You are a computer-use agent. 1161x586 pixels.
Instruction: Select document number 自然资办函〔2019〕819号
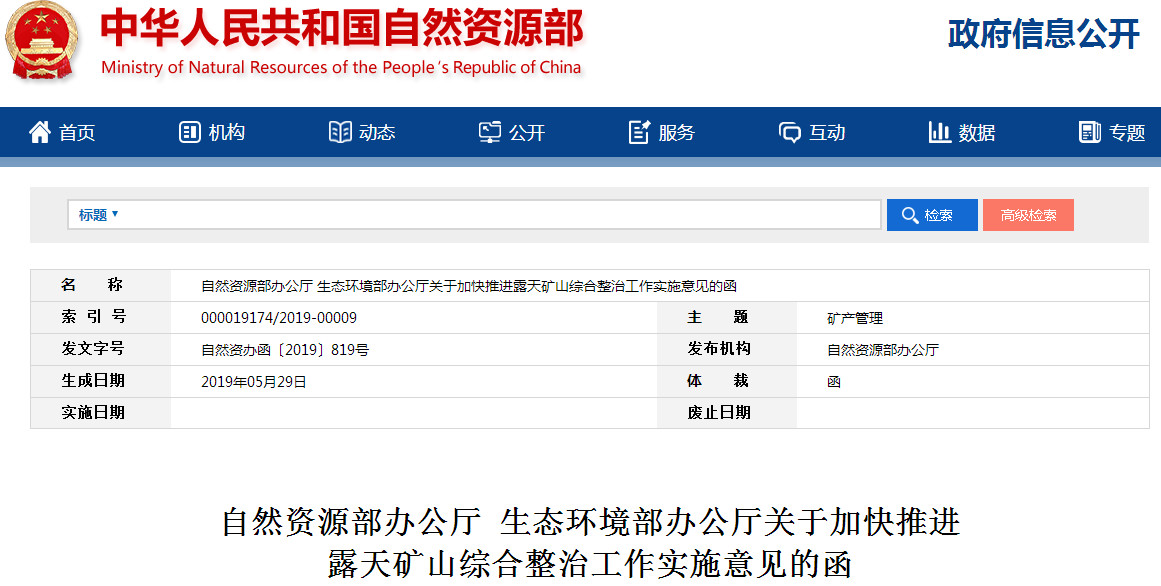285,350
